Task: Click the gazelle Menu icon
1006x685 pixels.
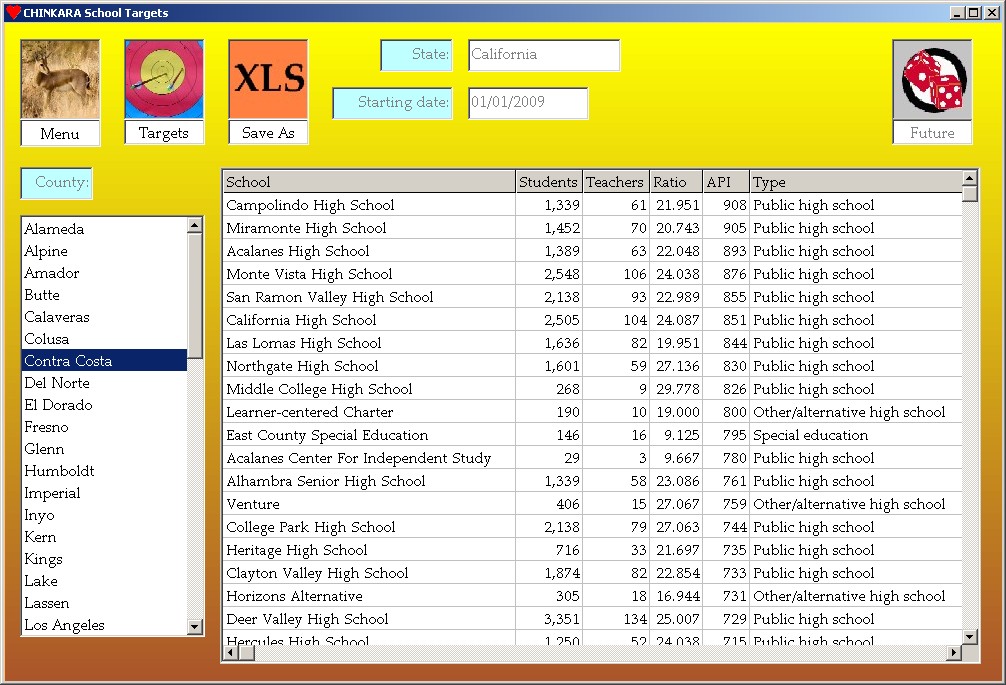Action: coord(60,80)
